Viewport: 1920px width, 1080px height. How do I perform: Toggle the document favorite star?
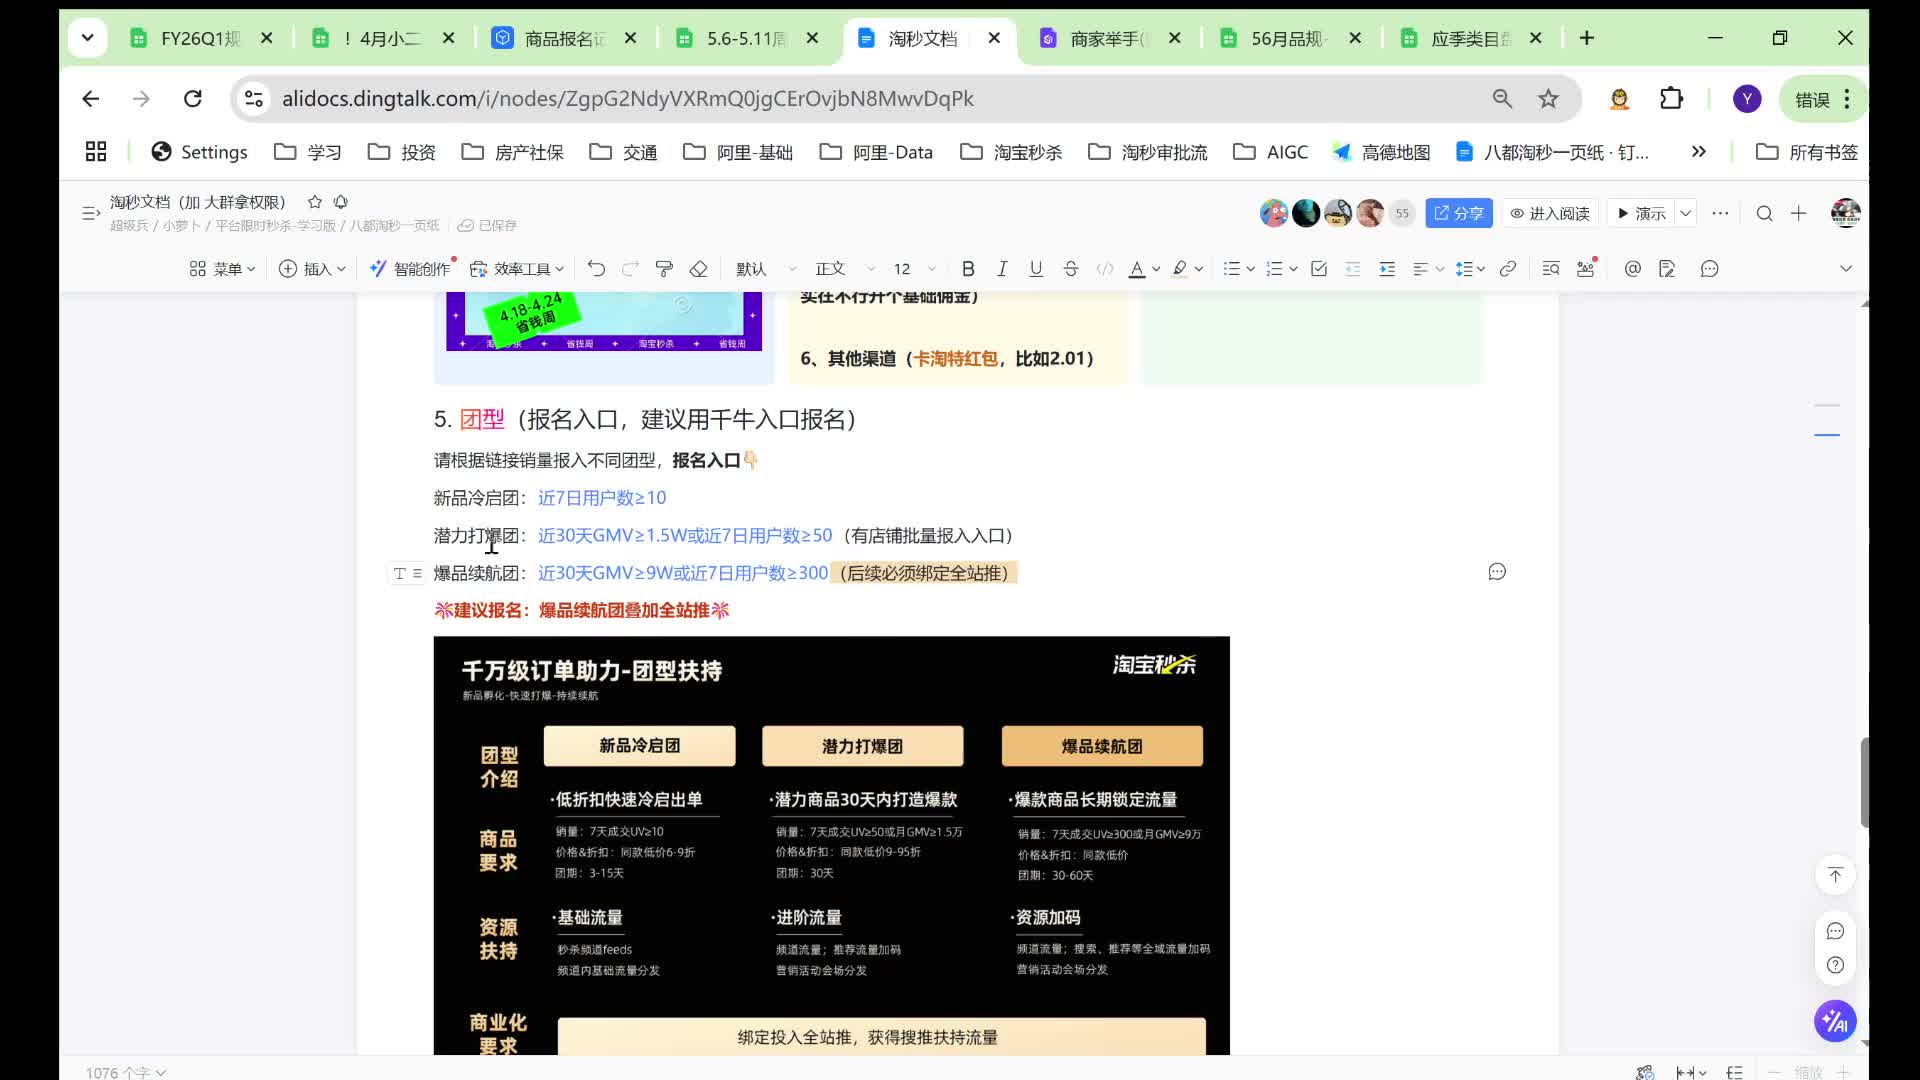click(x=313, y=202)
